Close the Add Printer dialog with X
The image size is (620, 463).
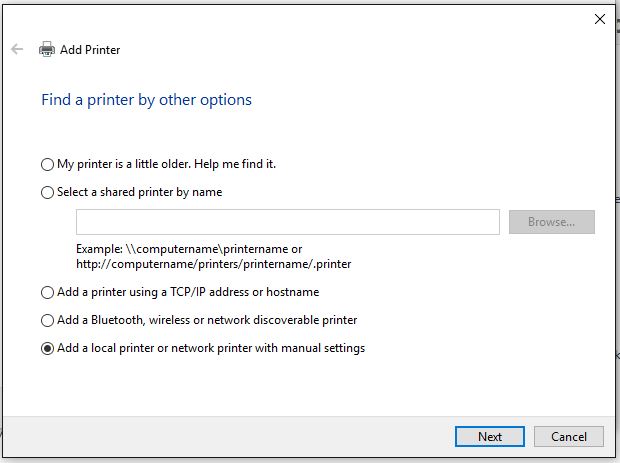coord(599,19)
